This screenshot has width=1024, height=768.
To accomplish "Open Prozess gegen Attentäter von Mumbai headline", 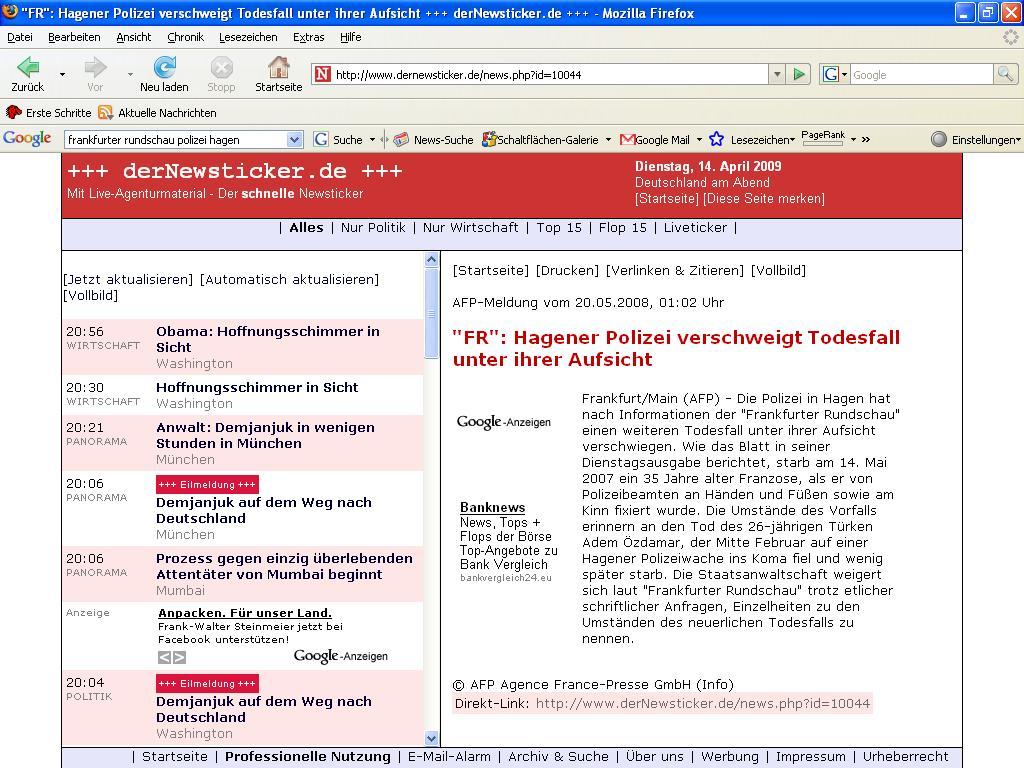I will point(284,566).
